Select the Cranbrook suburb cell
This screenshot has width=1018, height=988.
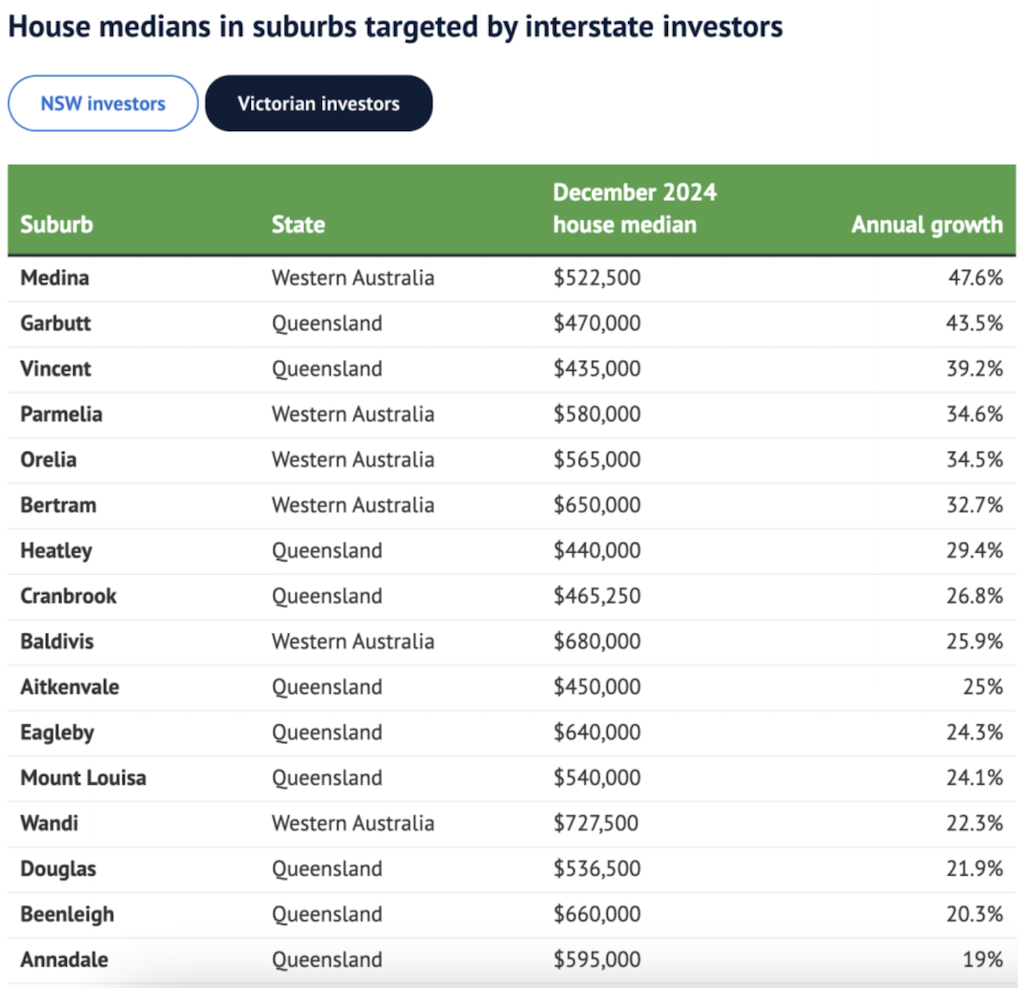[68, 596]
